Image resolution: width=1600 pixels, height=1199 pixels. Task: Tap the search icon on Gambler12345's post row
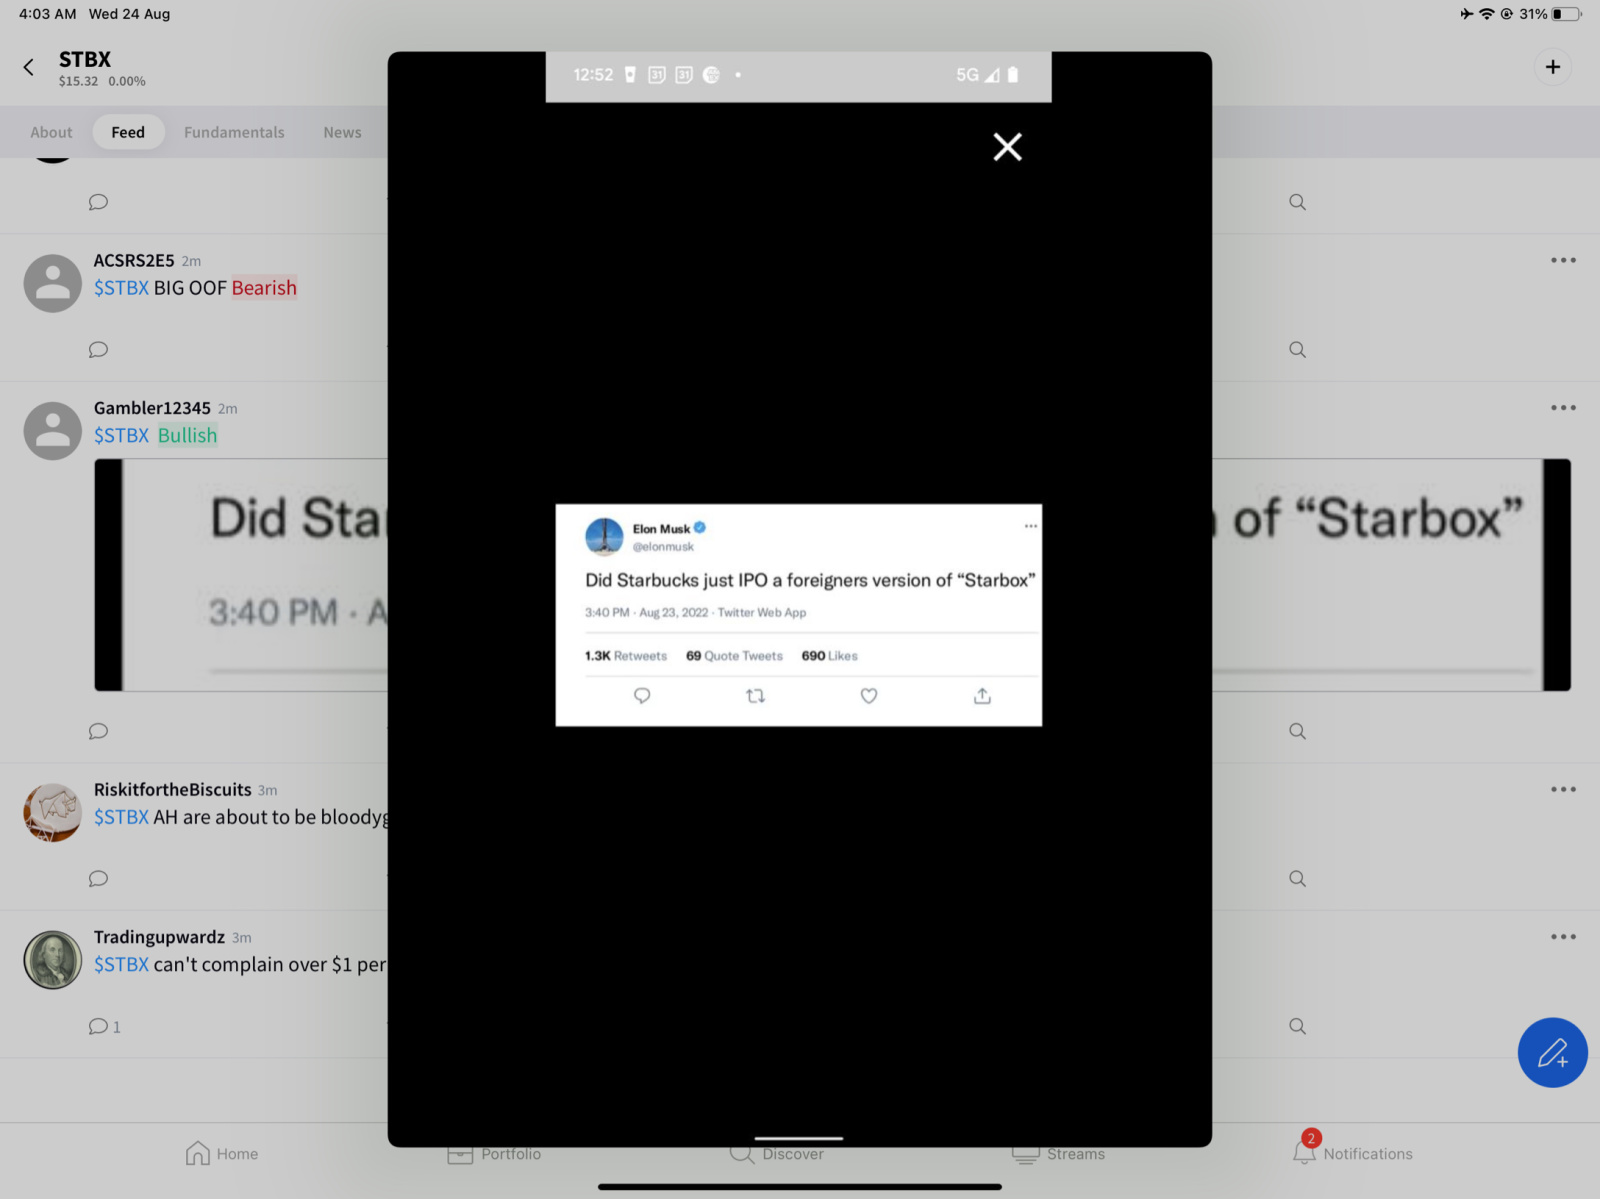click(x=1297, y=731)
